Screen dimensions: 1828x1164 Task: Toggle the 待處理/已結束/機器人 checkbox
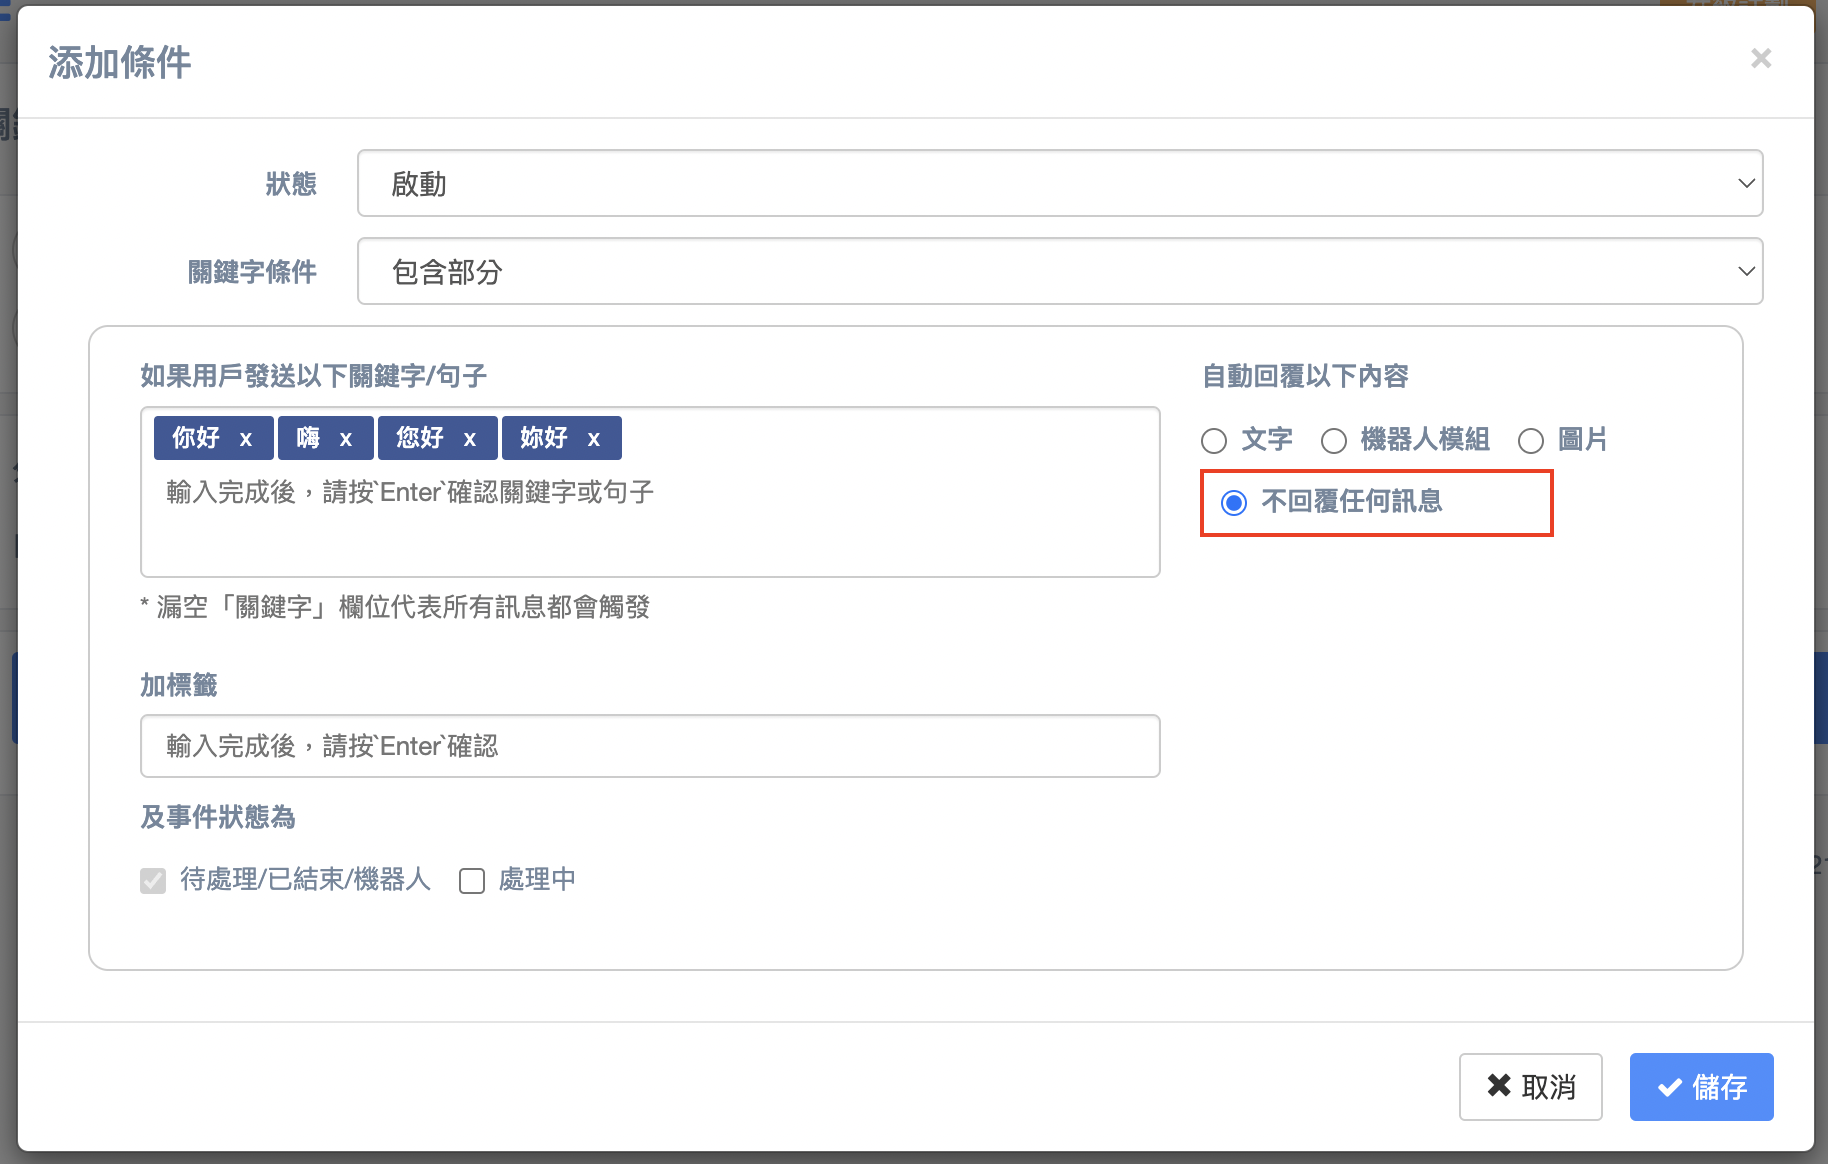[153, 881]
